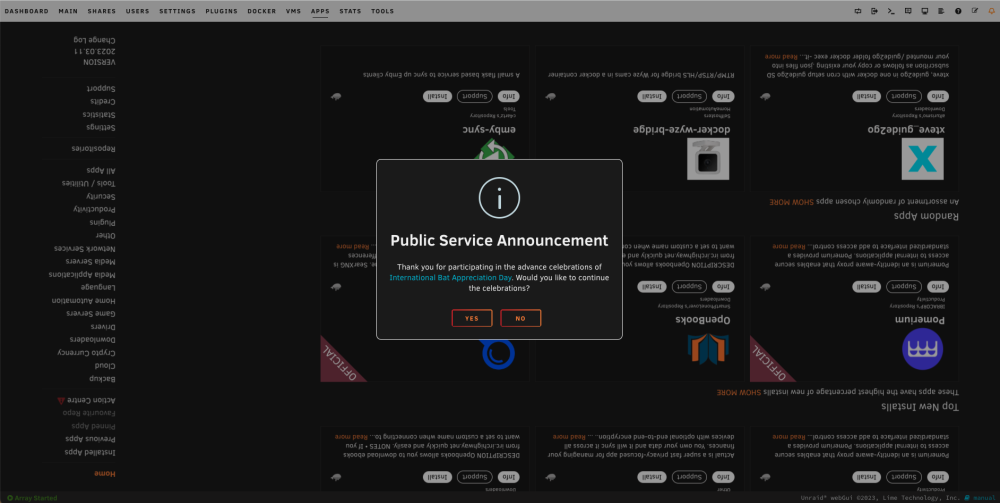Install the Actual finance app
This screenshot has height=503, width=1000.
point(652,477)
